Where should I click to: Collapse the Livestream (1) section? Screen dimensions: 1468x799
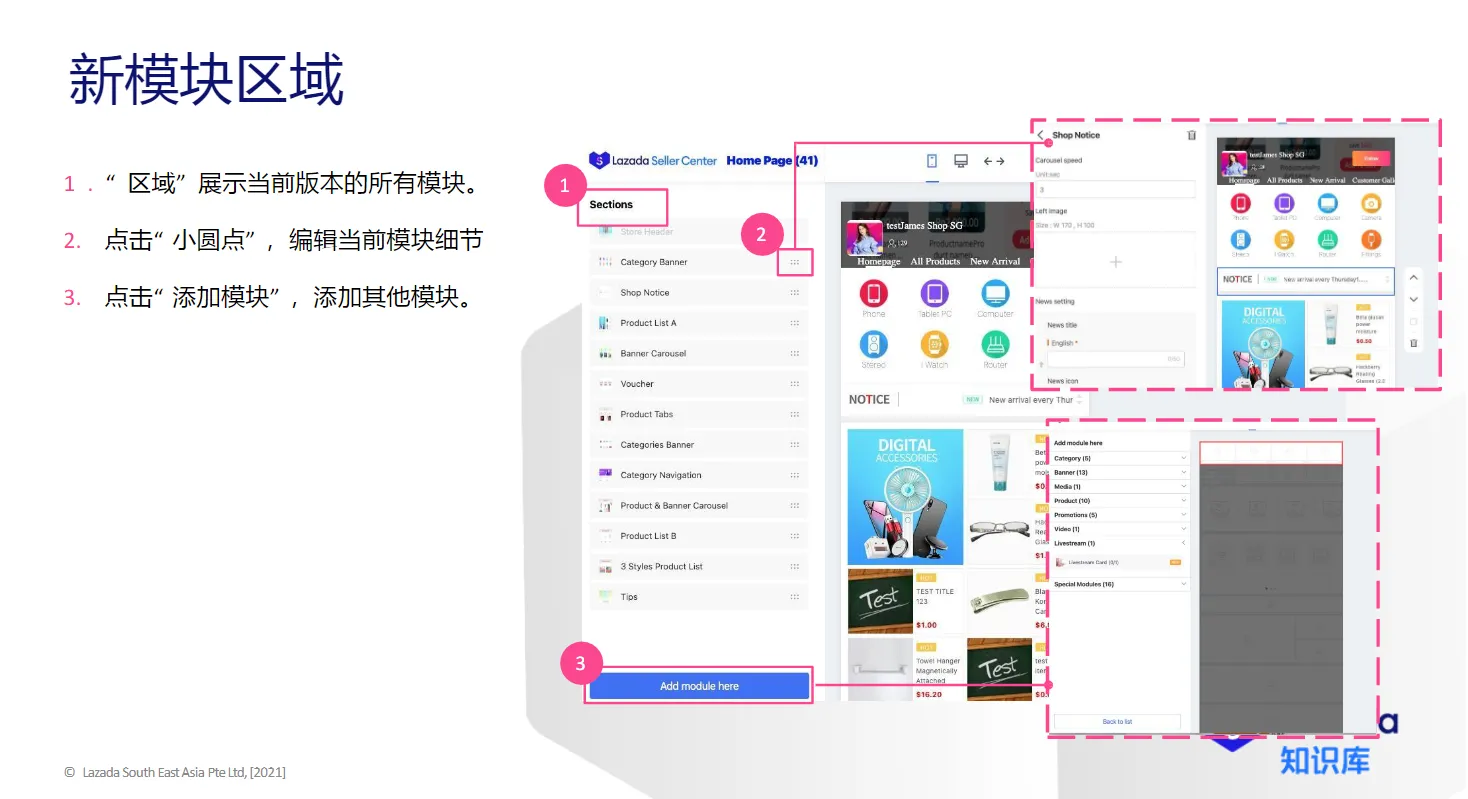(x=1184, y=543)
